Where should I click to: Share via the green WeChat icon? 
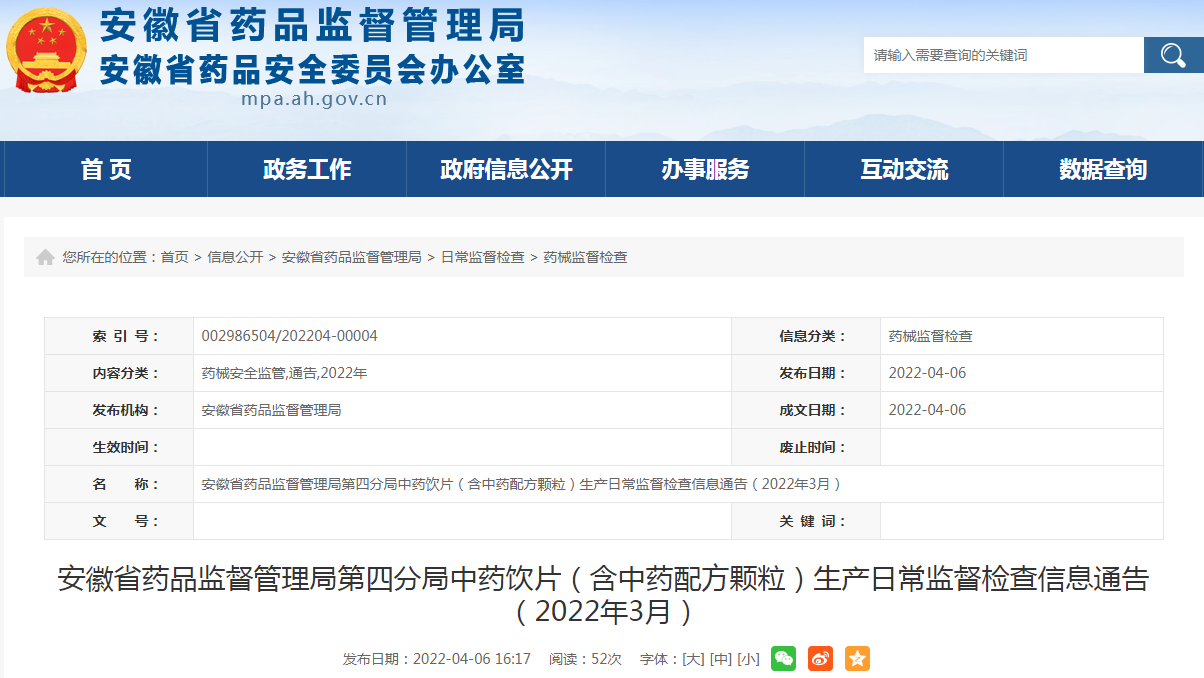tap(783, 658)
